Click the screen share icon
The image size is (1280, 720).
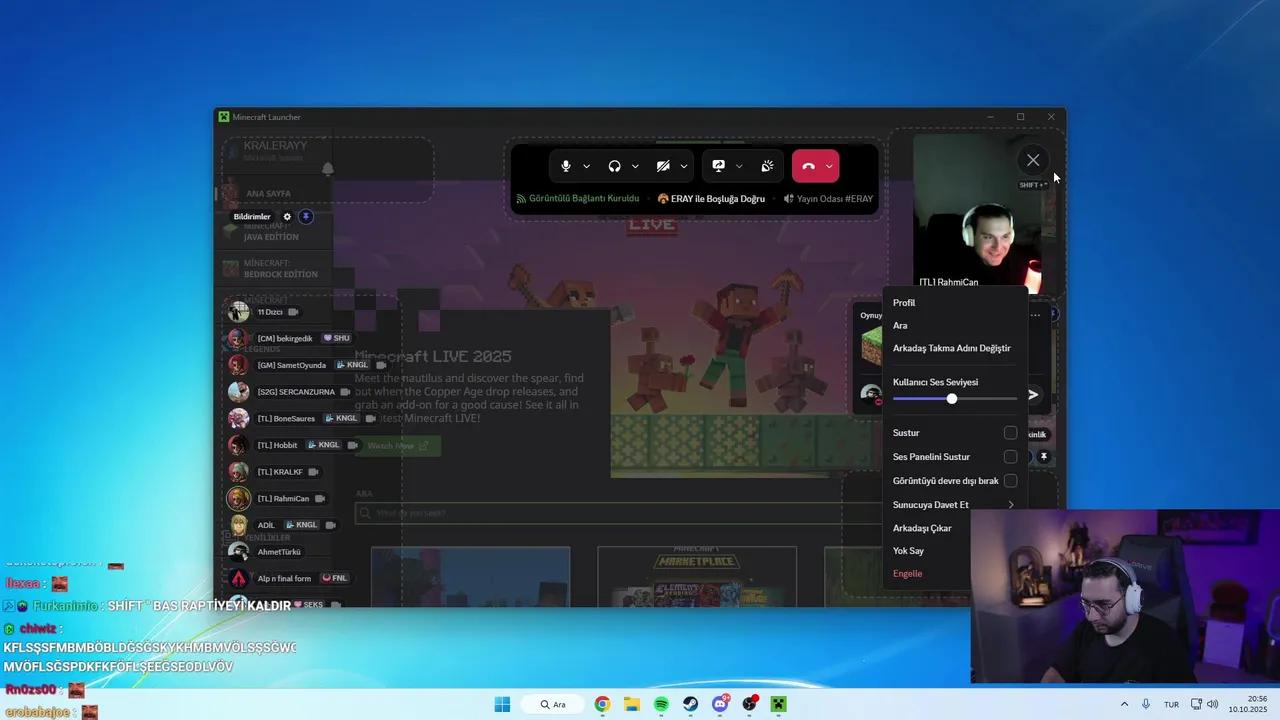[718, 166]
